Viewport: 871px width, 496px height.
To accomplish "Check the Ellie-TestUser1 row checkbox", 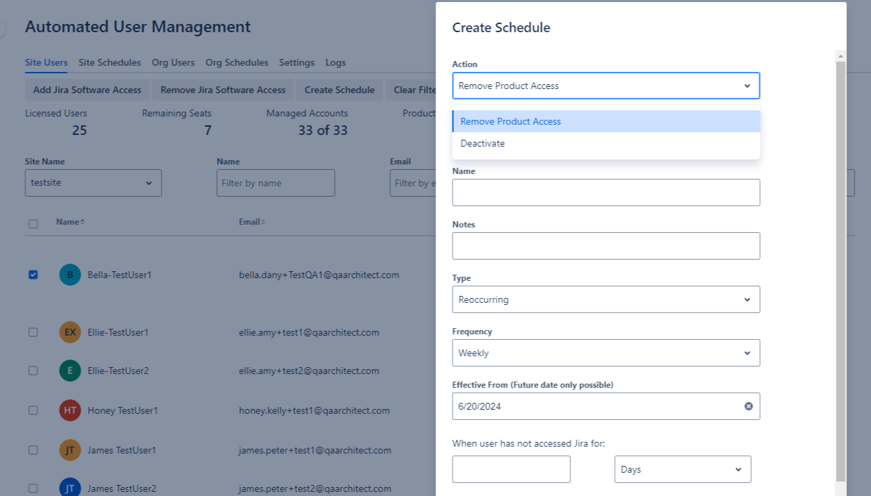I will 33,332.
